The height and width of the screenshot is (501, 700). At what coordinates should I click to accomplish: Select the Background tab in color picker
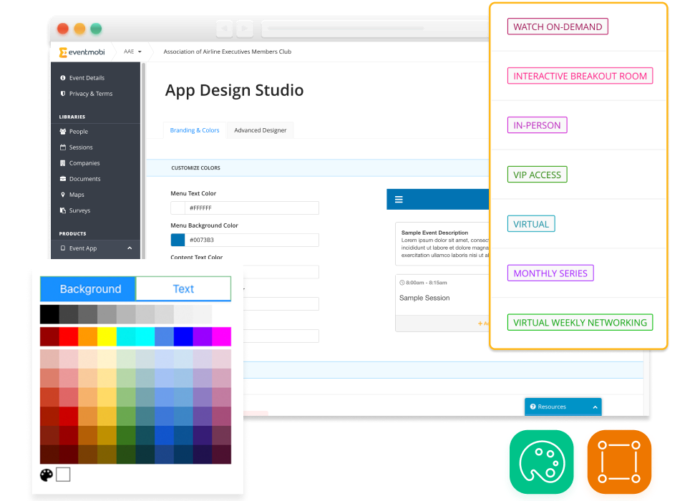(x=88, y=289)
